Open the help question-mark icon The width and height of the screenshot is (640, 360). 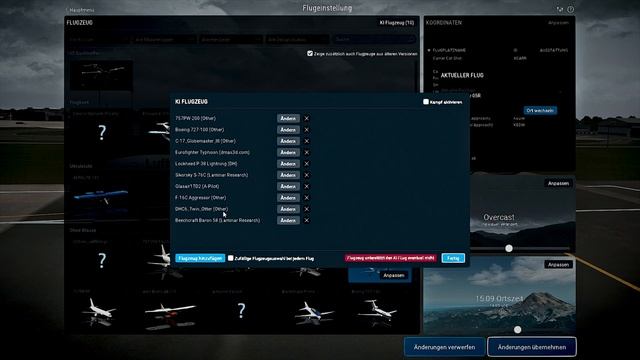[571, 9]
